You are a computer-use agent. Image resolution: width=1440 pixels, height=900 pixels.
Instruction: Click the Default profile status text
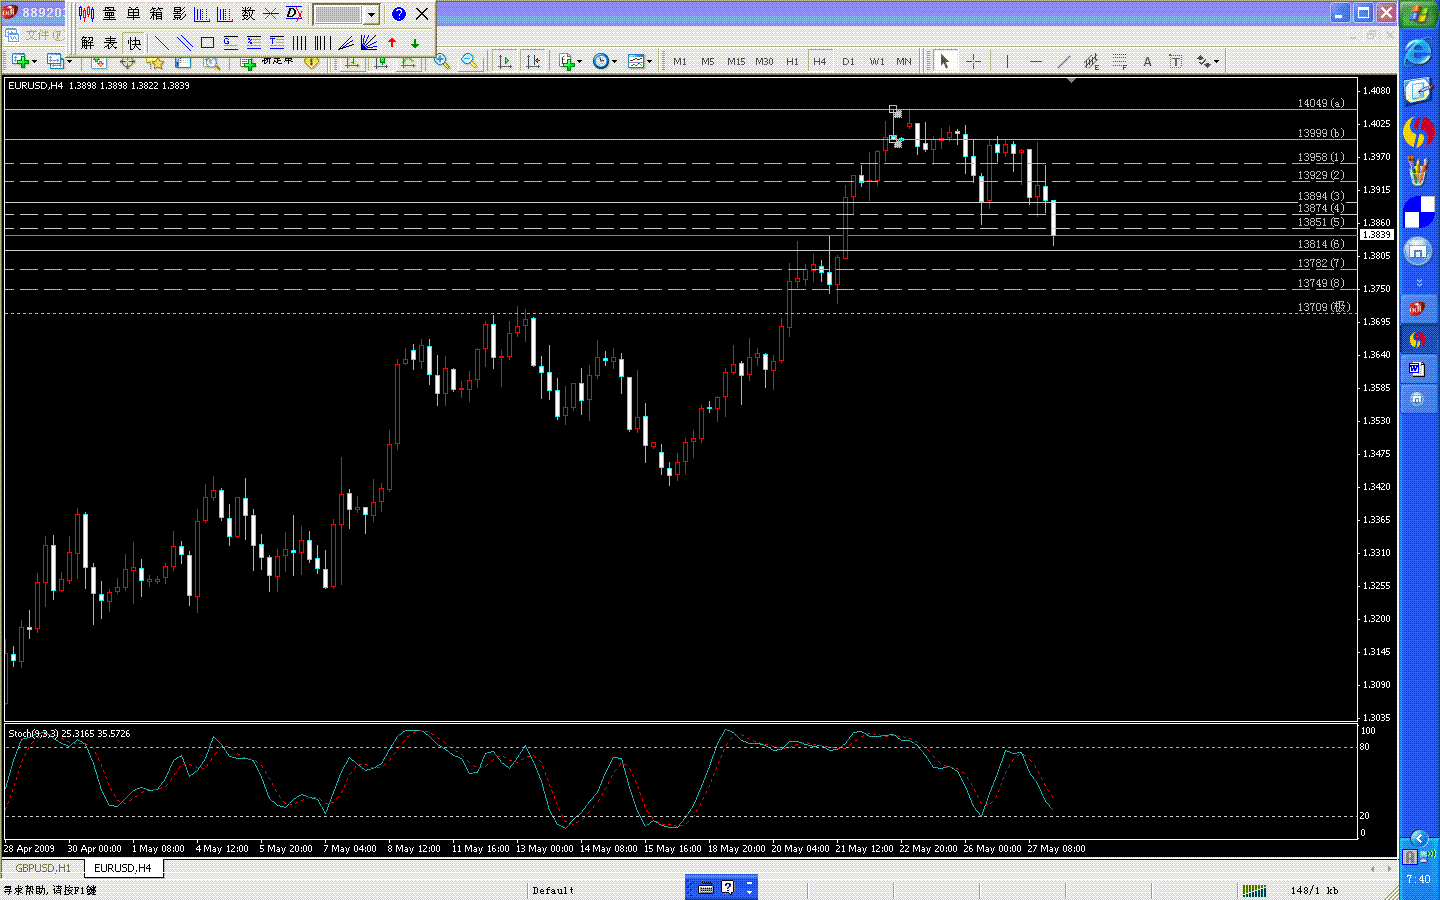pos(553,890)
